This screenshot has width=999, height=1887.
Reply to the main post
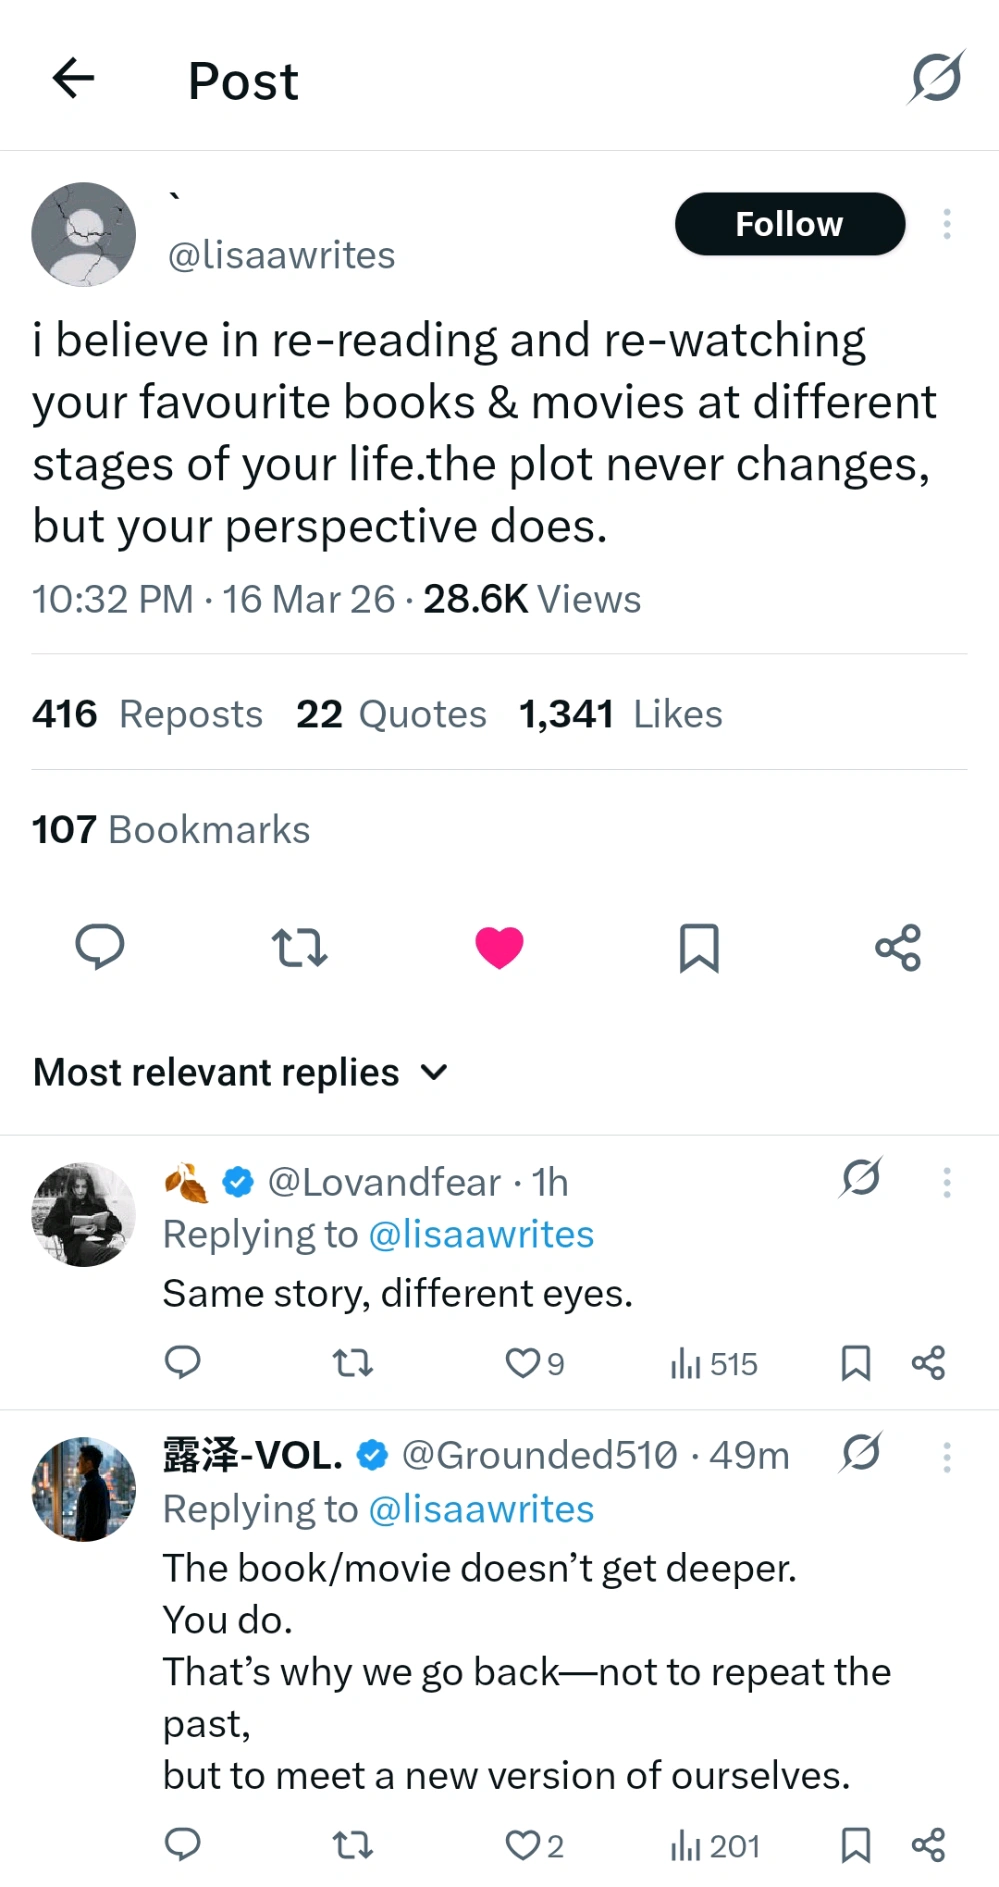[x=100, y=946]
